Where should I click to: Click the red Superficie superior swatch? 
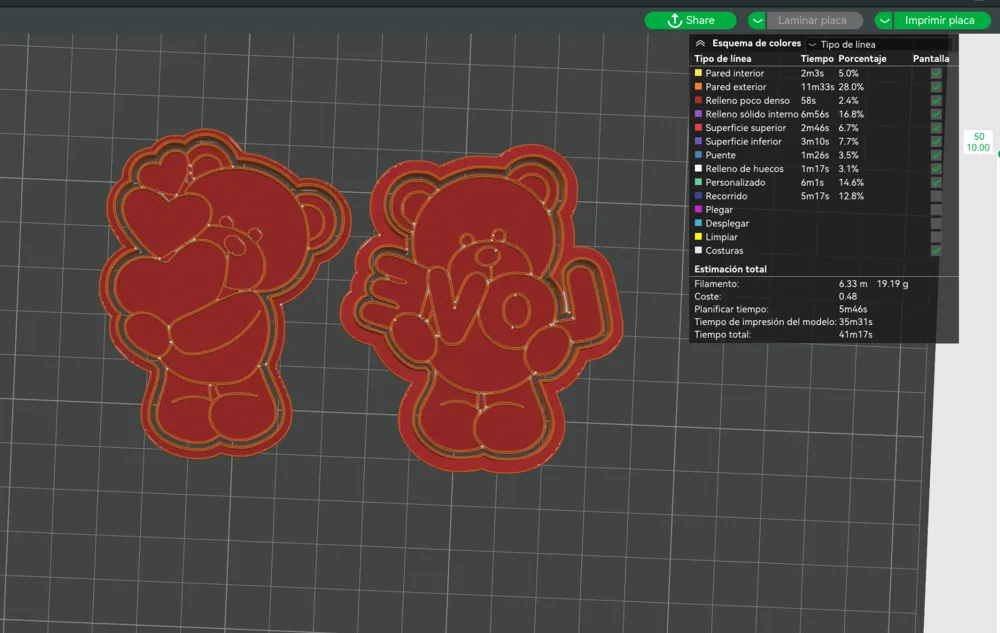[698, 127]
